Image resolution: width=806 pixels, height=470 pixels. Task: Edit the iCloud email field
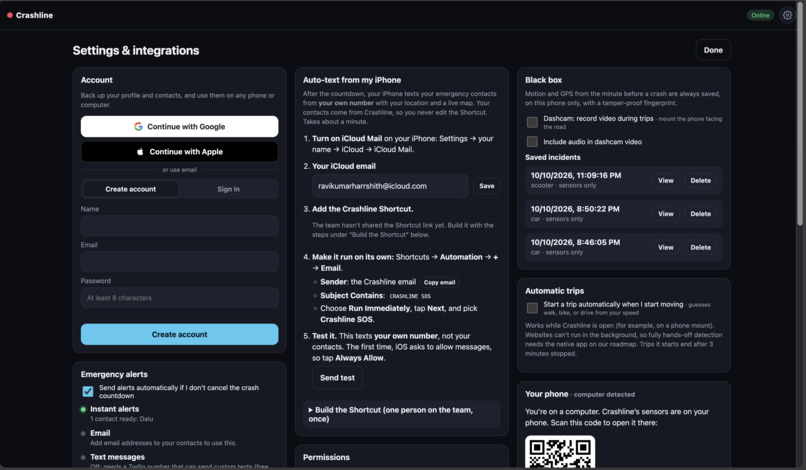[x=390, y=186]
